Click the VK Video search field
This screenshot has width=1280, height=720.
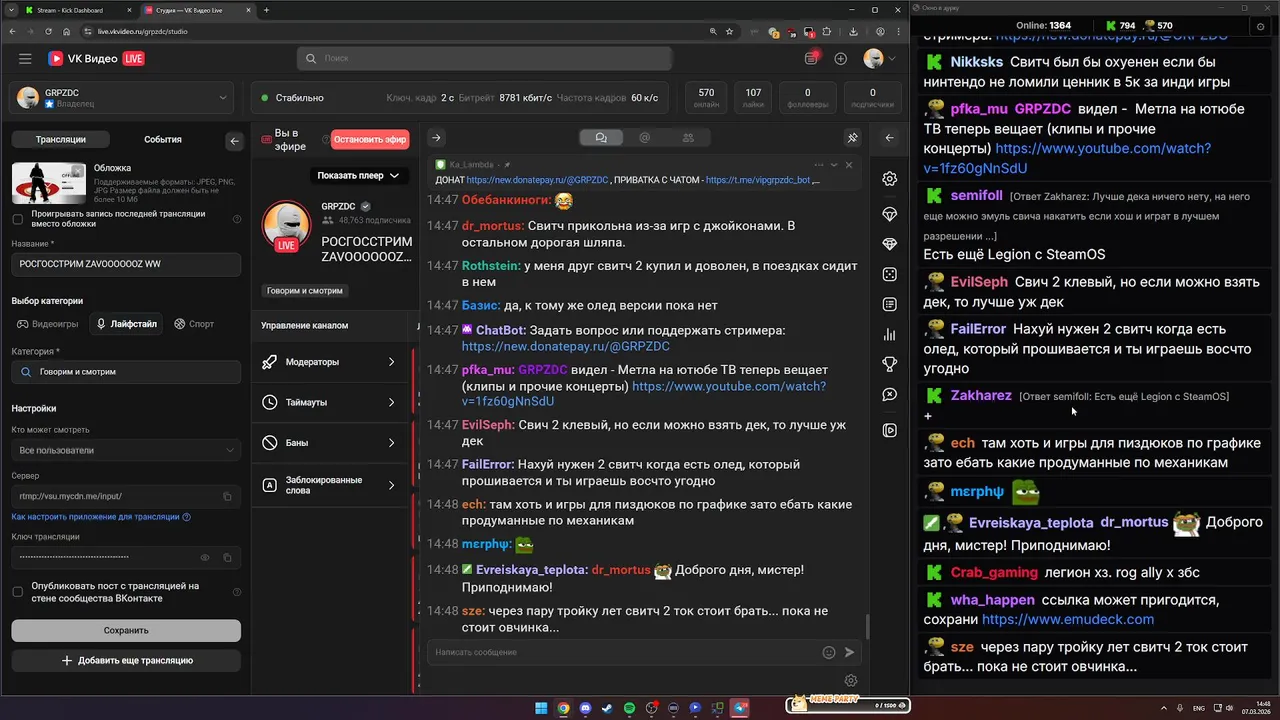pos(485,59)
